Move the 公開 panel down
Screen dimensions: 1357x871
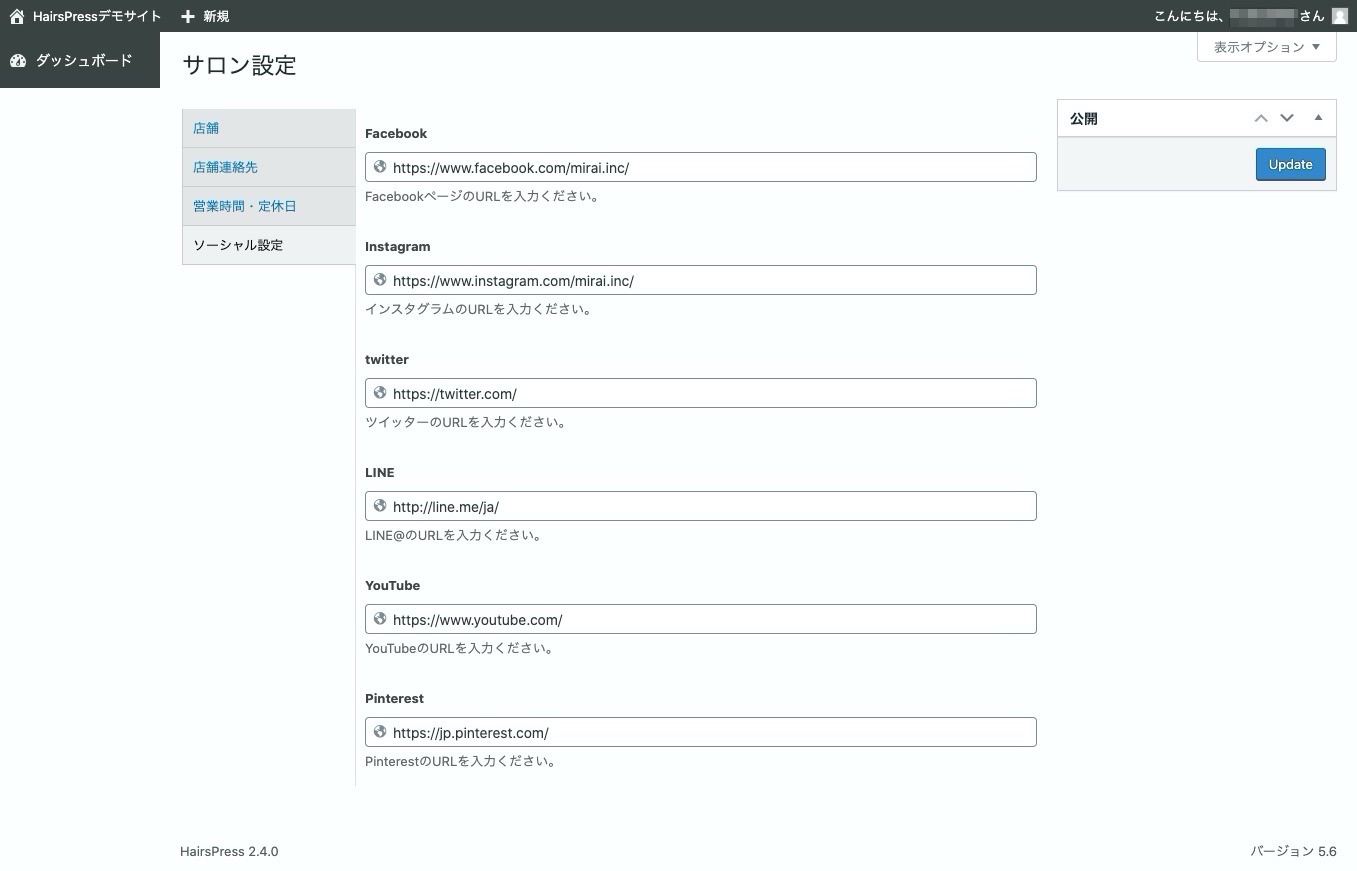click(1287, 118)
